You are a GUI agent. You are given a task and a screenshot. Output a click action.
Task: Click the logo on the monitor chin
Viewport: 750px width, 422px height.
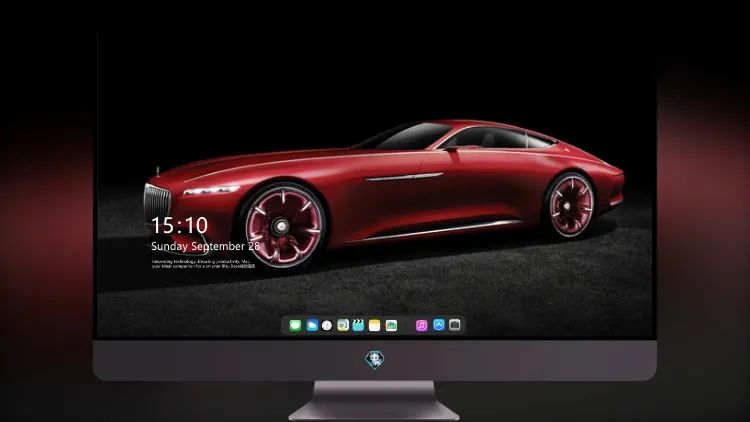coord(375,360)
